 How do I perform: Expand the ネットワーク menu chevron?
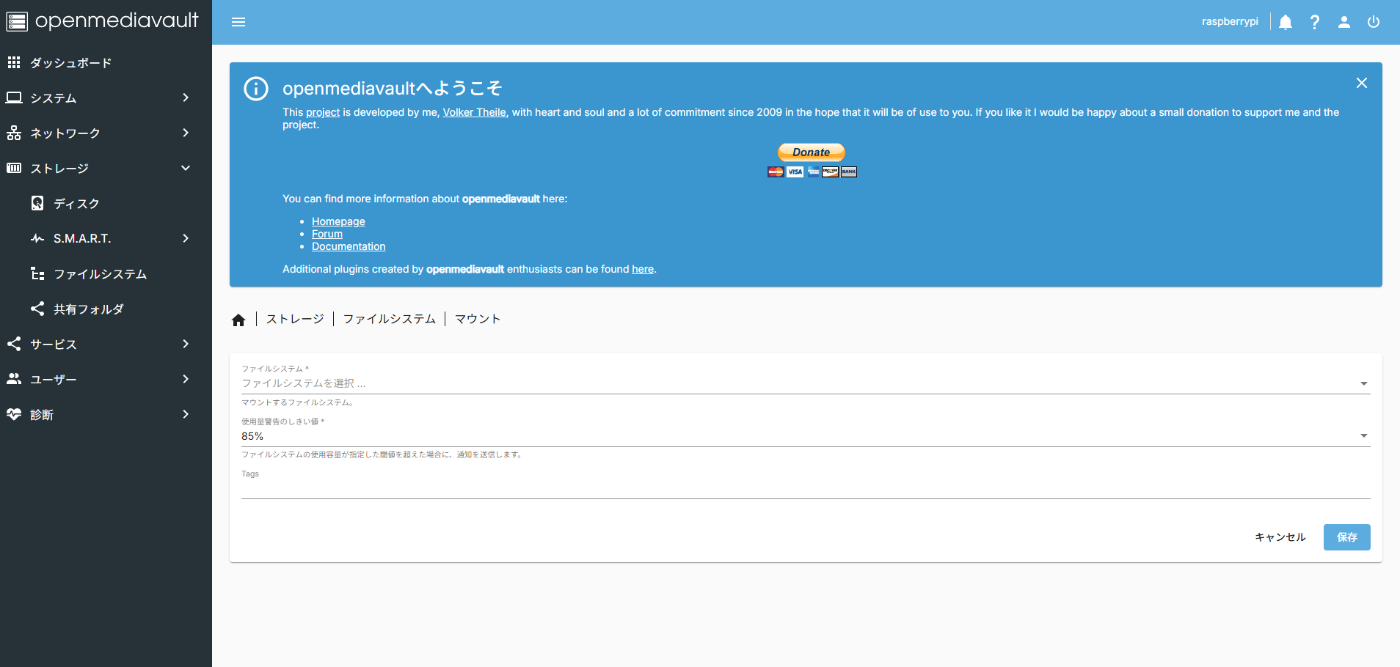(x=186, y=133)
